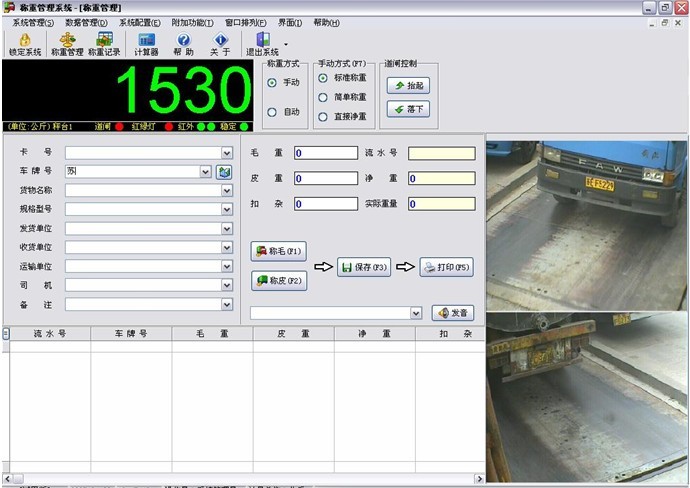Select 直接净重 radio option
This screenshot has width=690, height=488.
[x=323, y=116]
